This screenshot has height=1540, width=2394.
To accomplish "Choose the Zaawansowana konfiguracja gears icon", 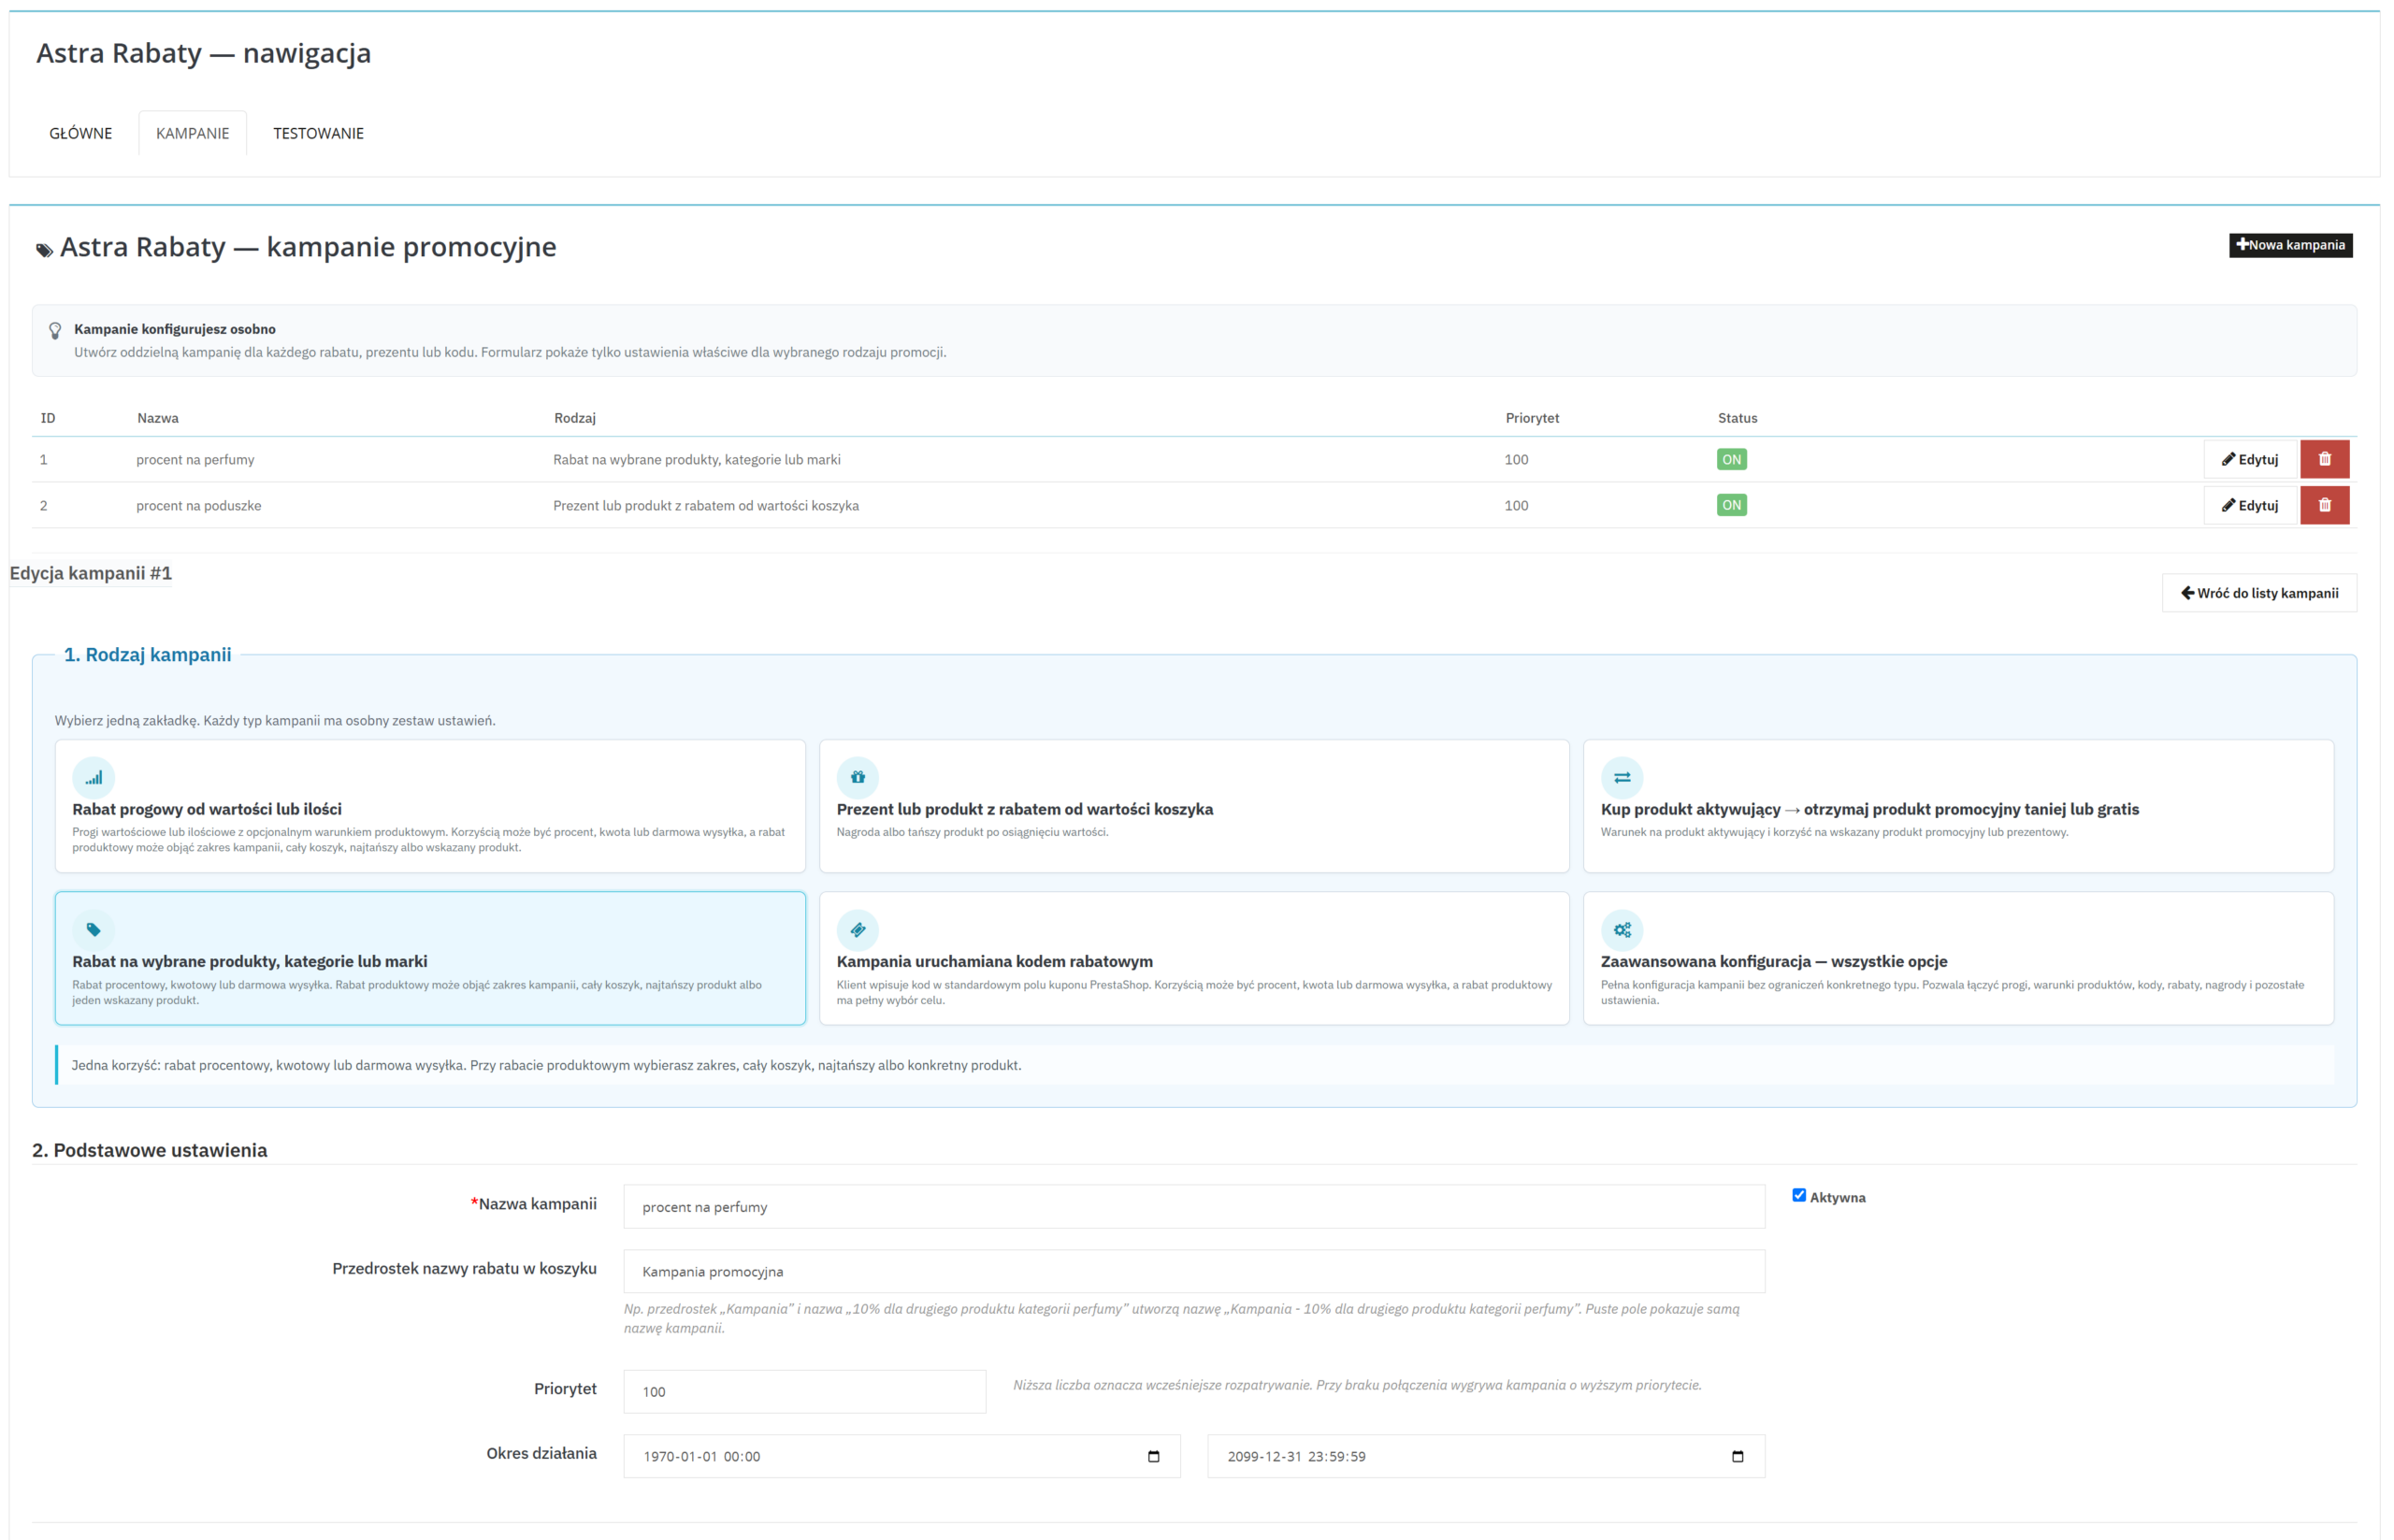I will coord(1621,930).
